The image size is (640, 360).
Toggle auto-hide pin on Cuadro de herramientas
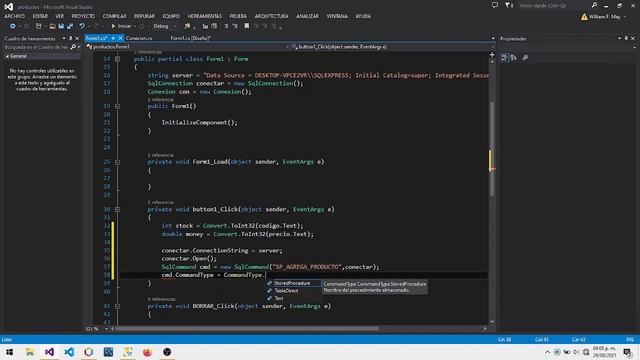[70, 38]
